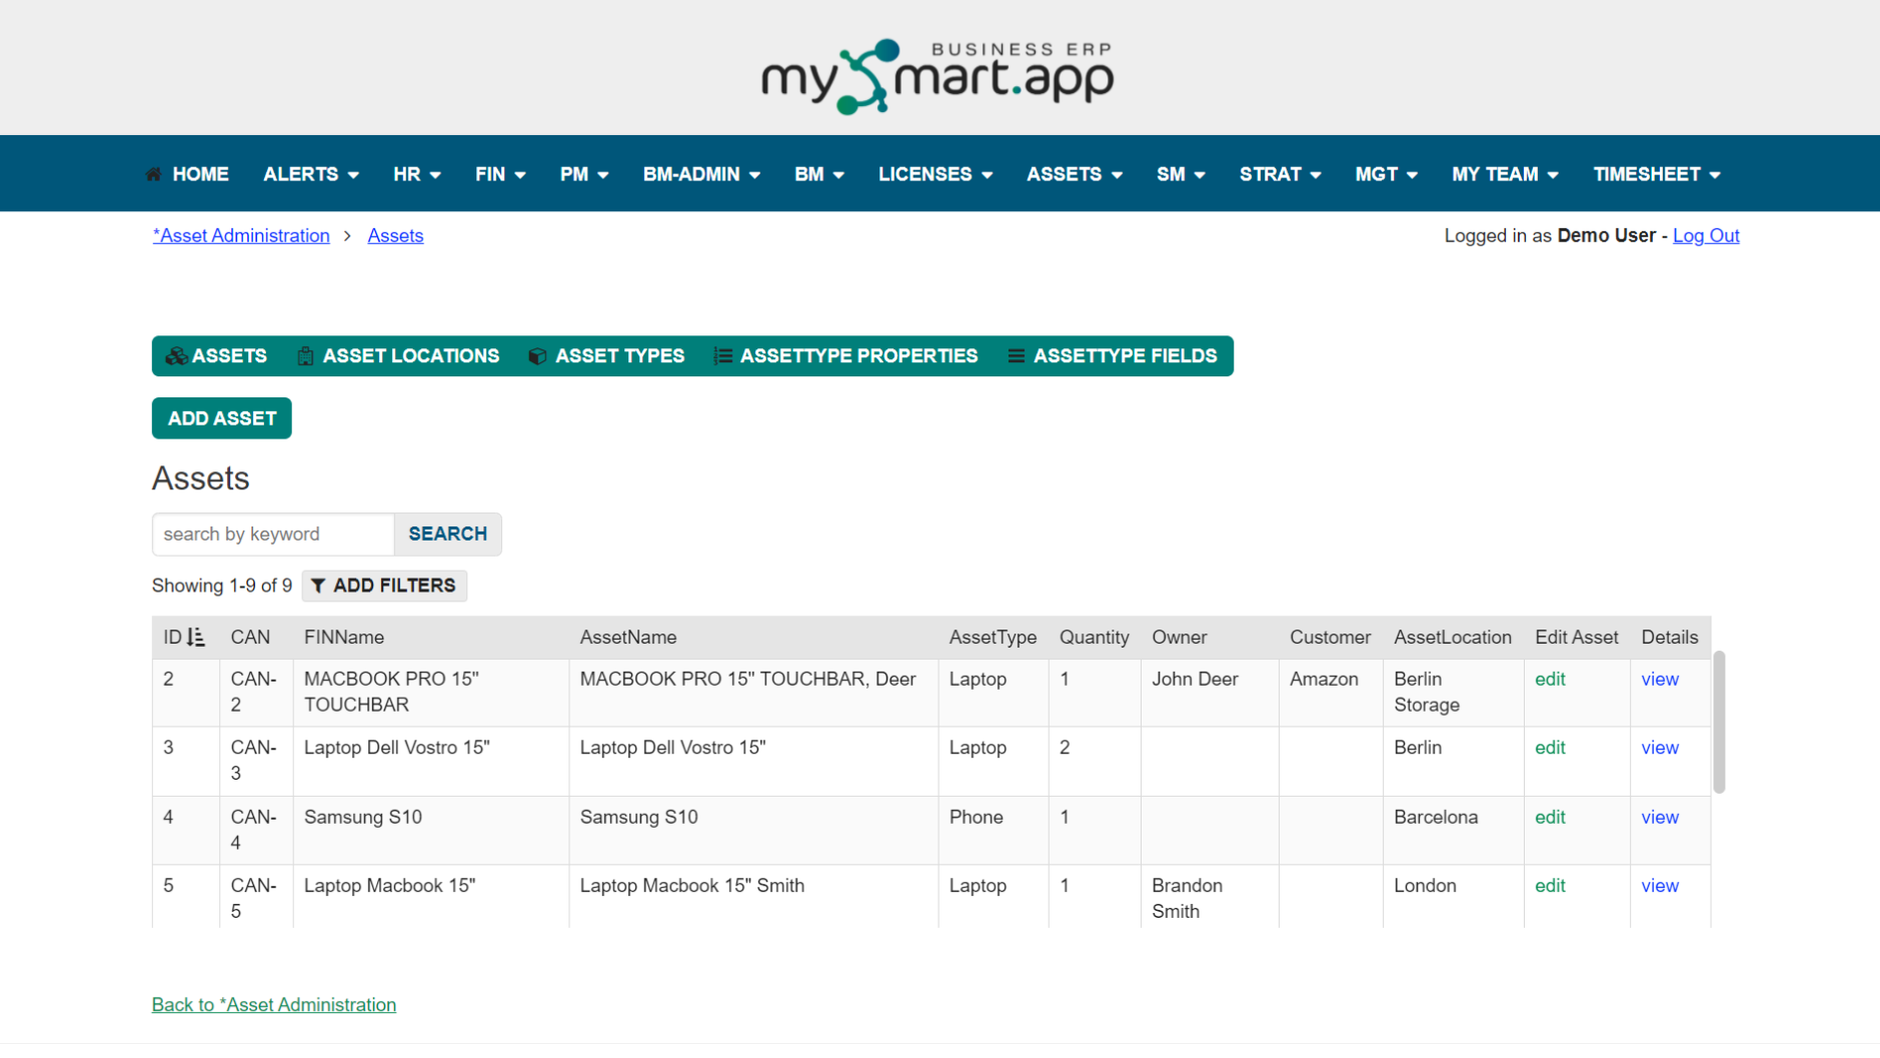The image size is (1880, 1058).
Task: Open the STRAT menu
Action: [1280, 174]
